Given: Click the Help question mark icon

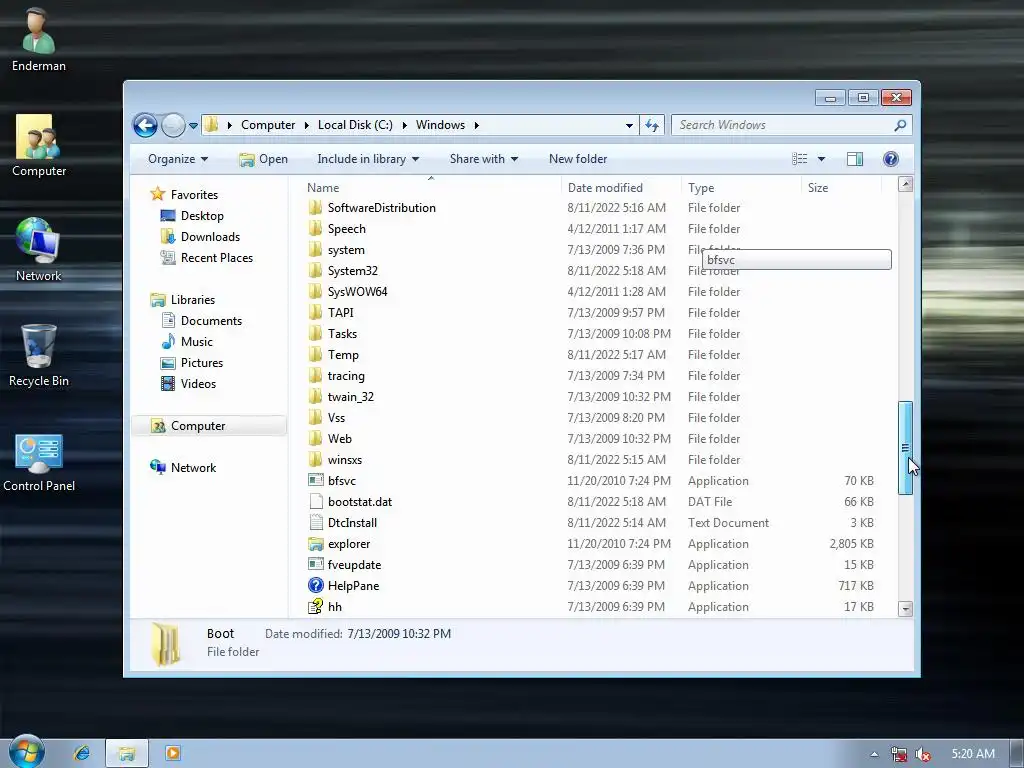Looking at the screenshot, I should click(890, 159).
